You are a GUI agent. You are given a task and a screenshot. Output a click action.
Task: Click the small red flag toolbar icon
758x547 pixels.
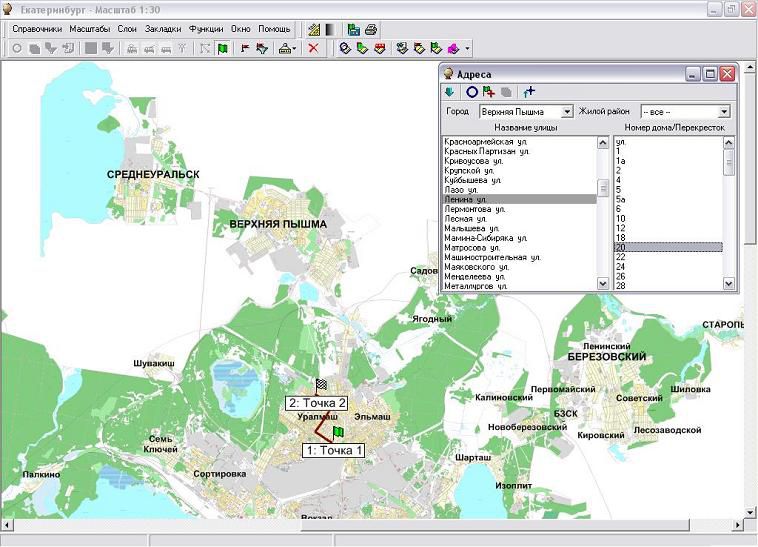(x=244, y=48)
